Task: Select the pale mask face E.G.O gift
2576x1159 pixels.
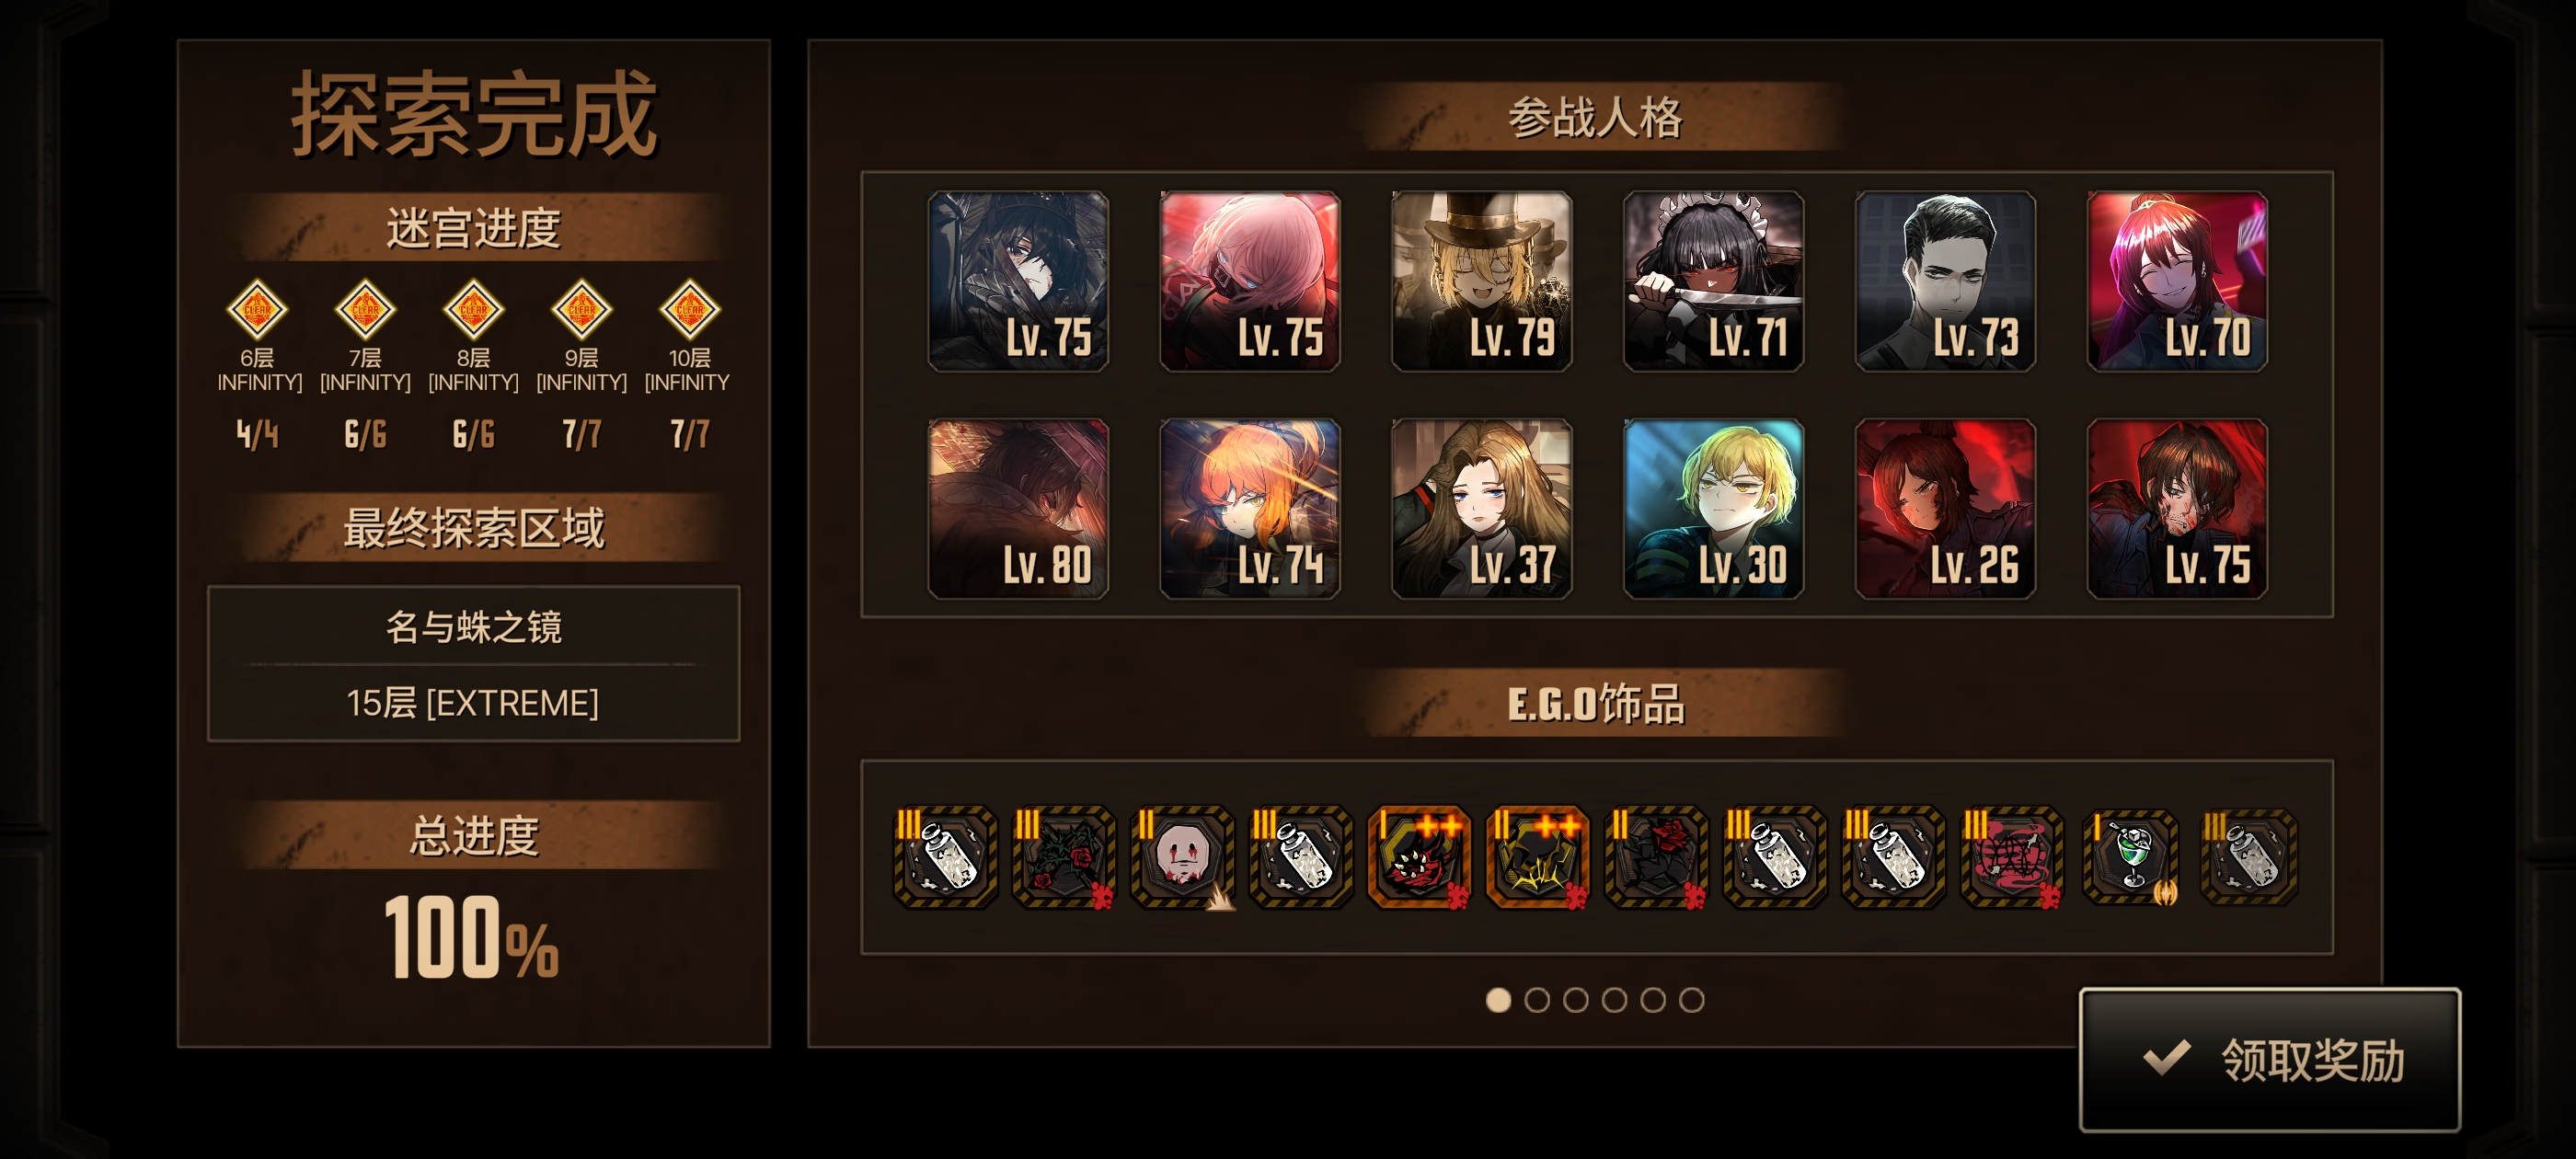Action: coord(1182,856)
